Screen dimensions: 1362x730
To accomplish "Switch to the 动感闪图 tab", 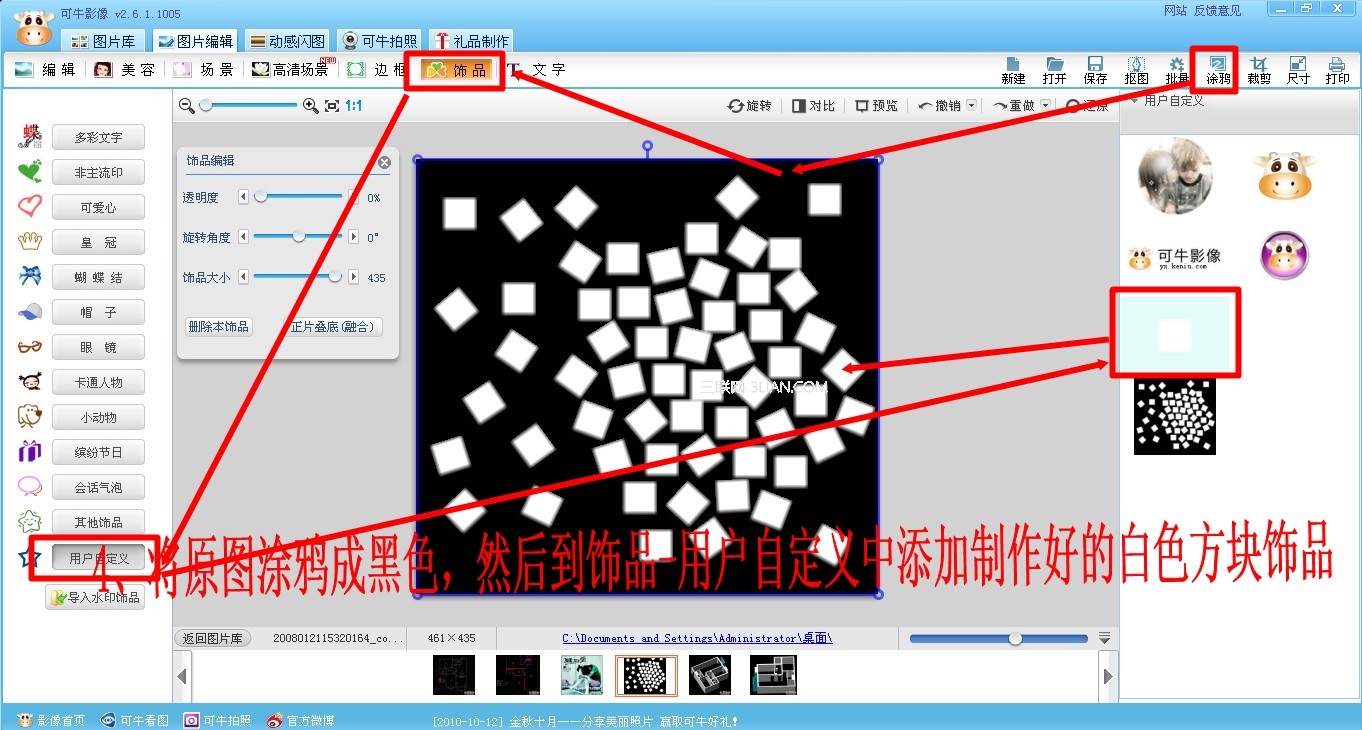I will (288, 41).
